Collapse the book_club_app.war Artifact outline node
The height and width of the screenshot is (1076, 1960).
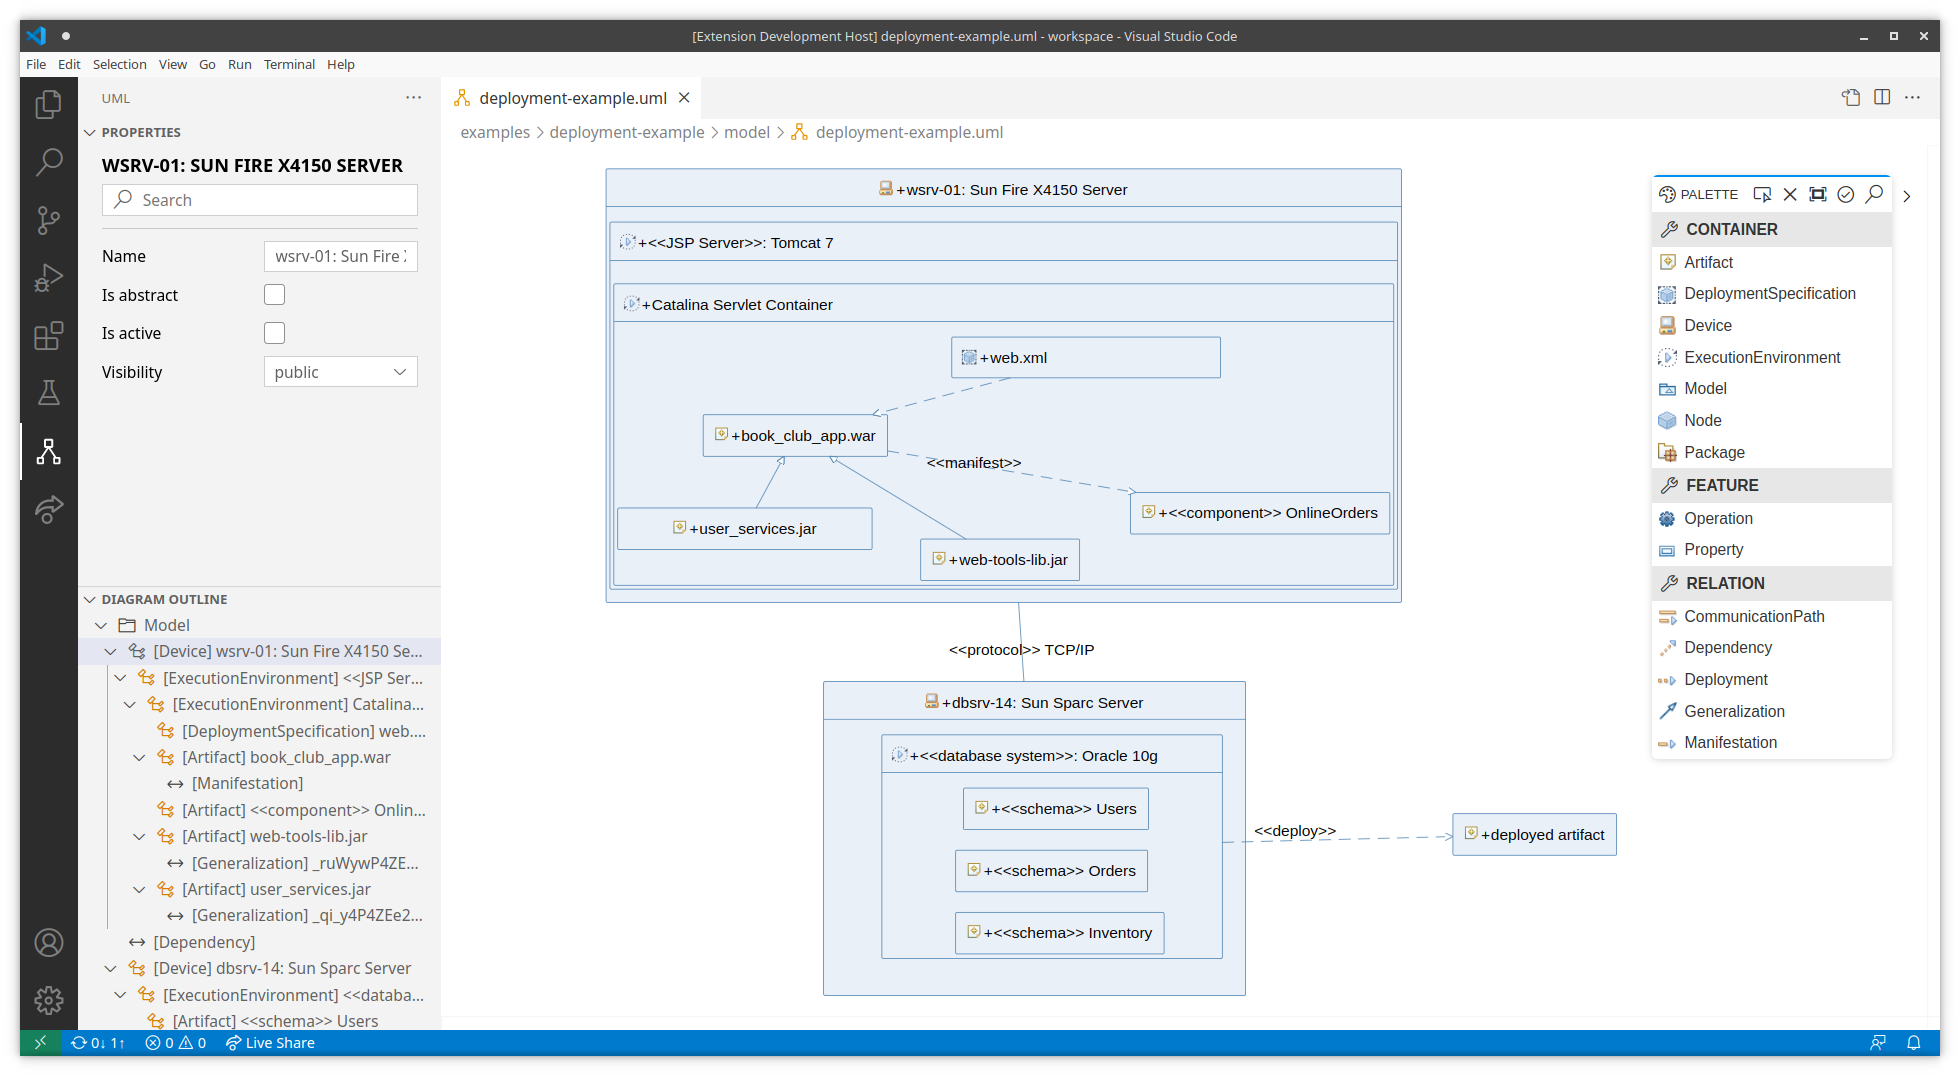click(139, 757)
